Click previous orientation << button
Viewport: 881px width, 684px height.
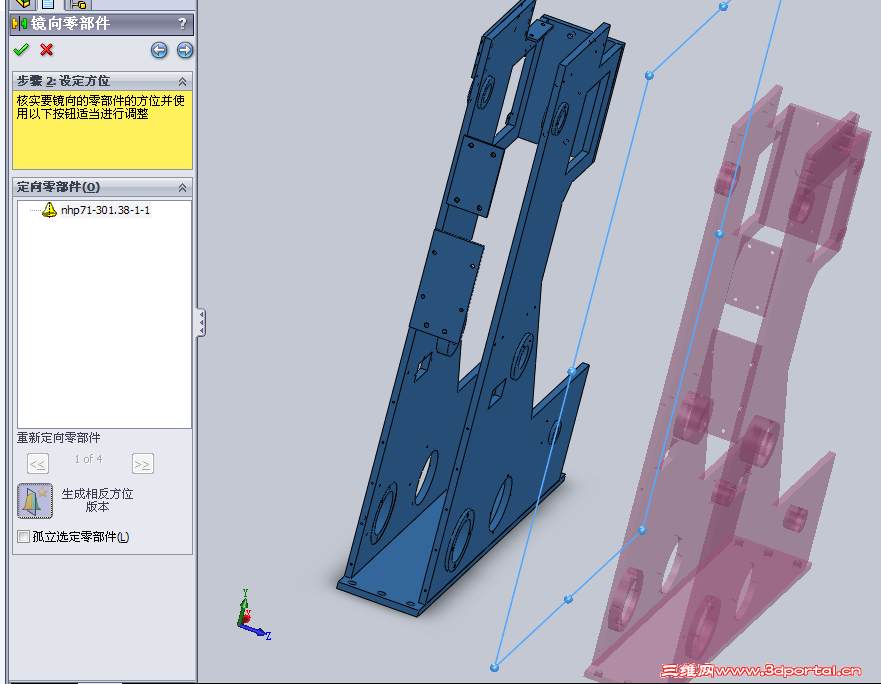[x=38, y=464]
